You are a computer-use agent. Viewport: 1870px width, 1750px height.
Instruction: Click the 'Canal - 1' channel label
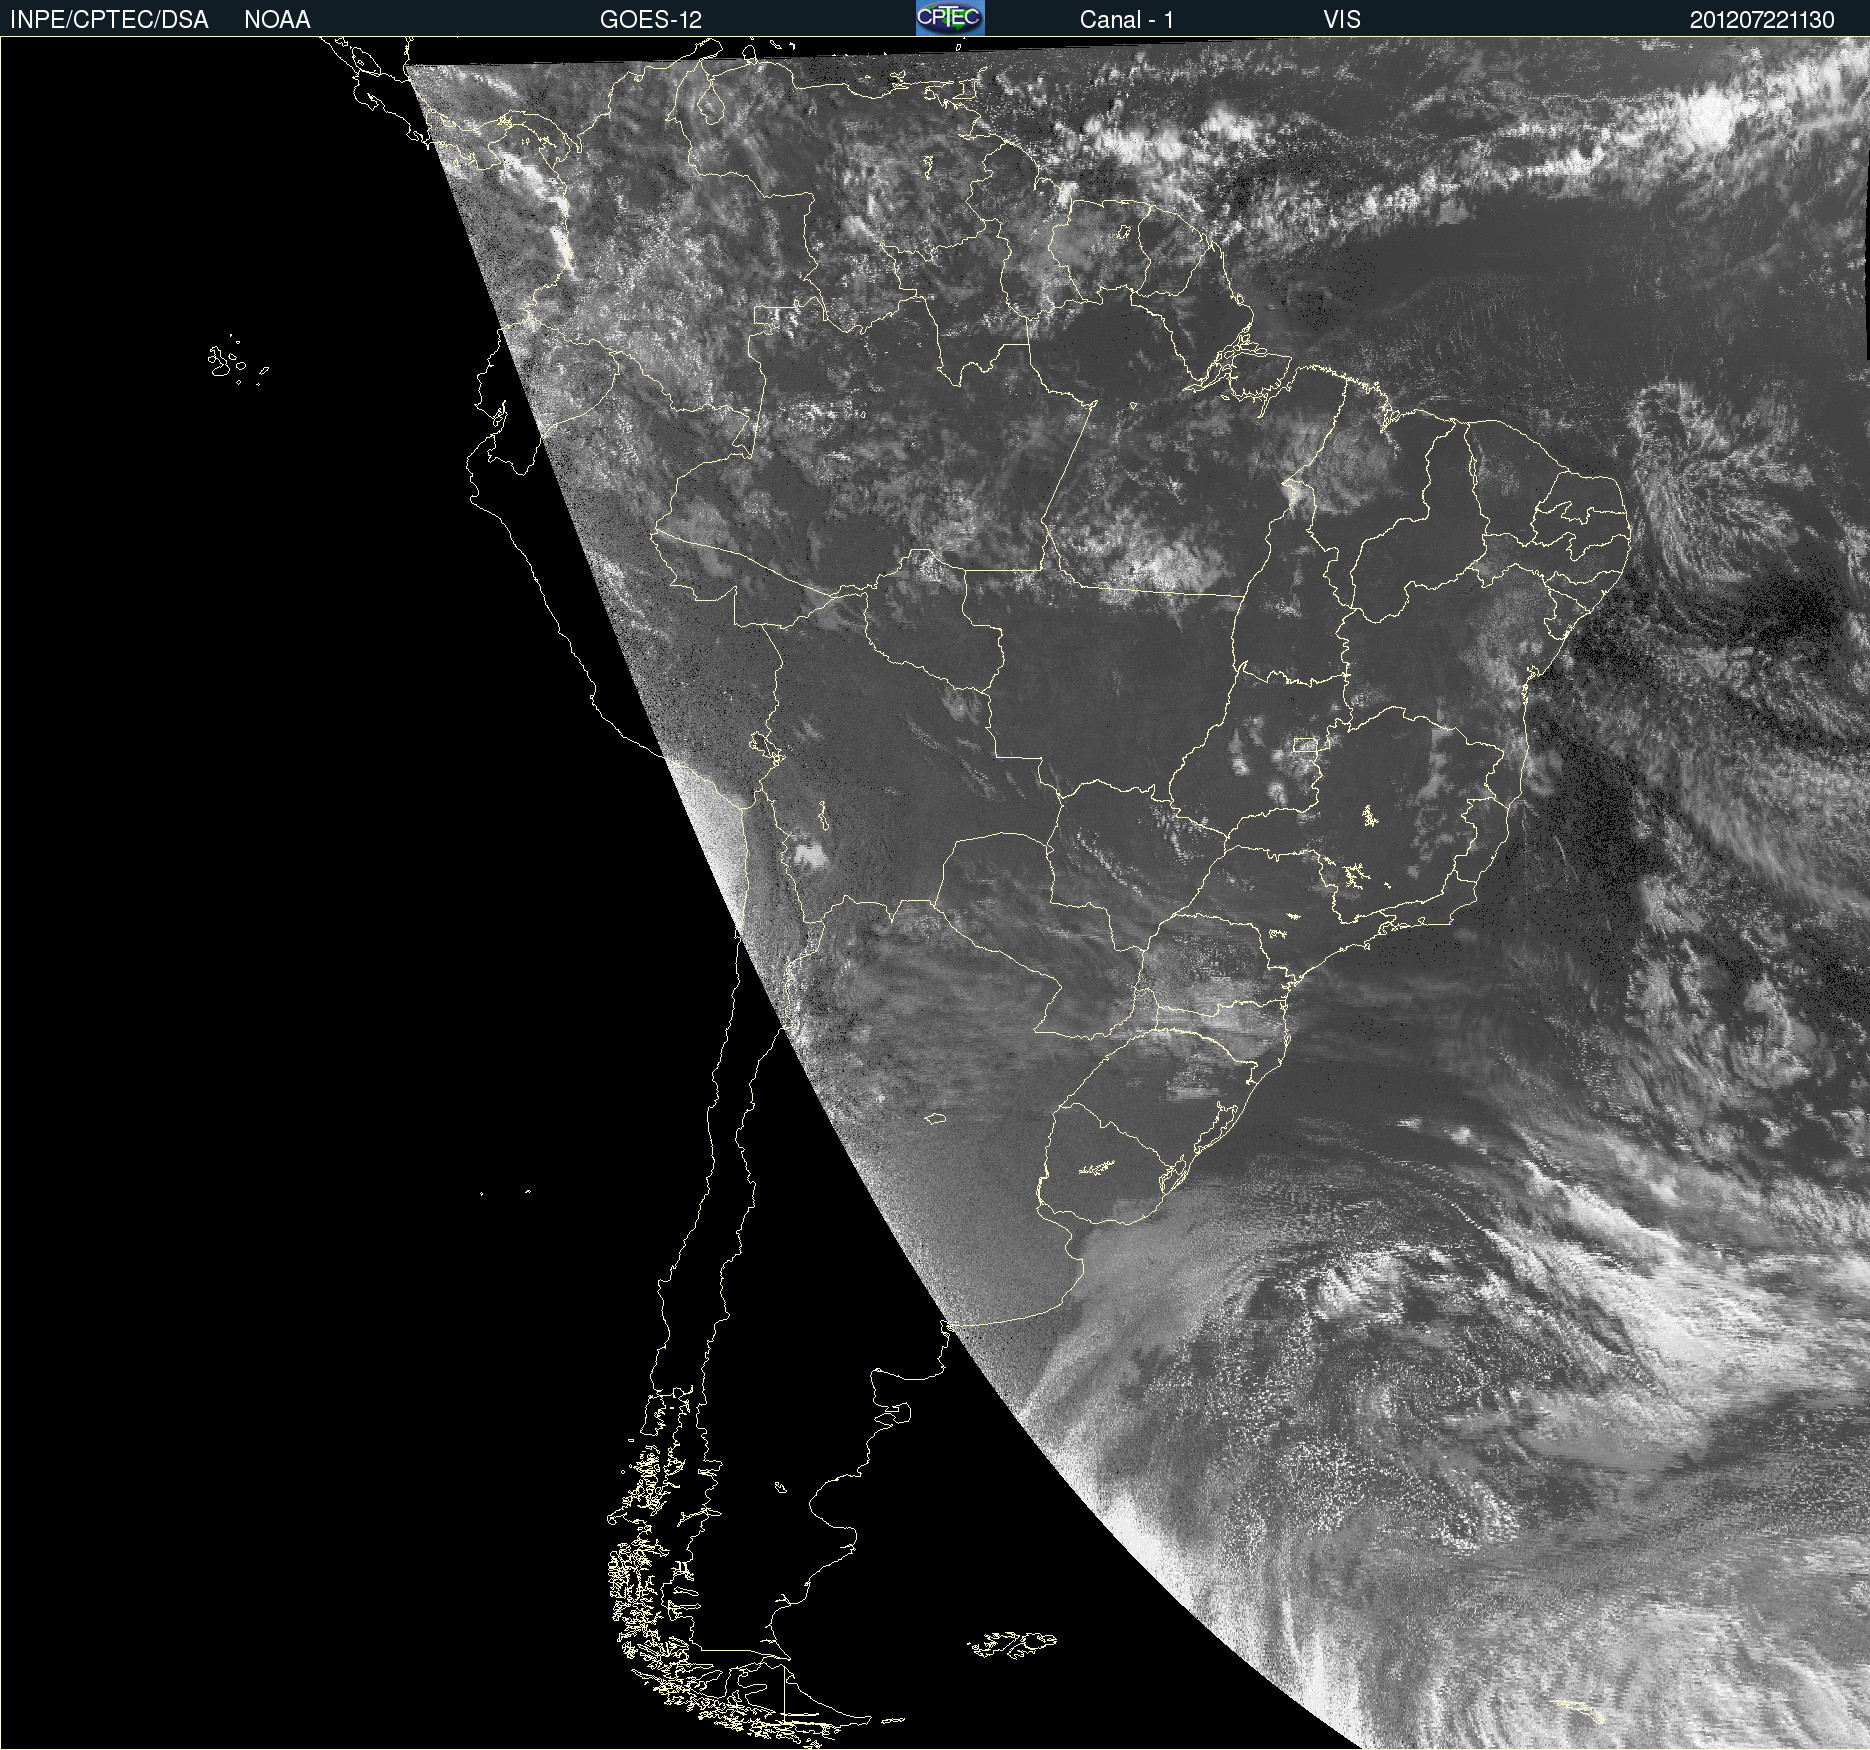tap(1127, 20)
